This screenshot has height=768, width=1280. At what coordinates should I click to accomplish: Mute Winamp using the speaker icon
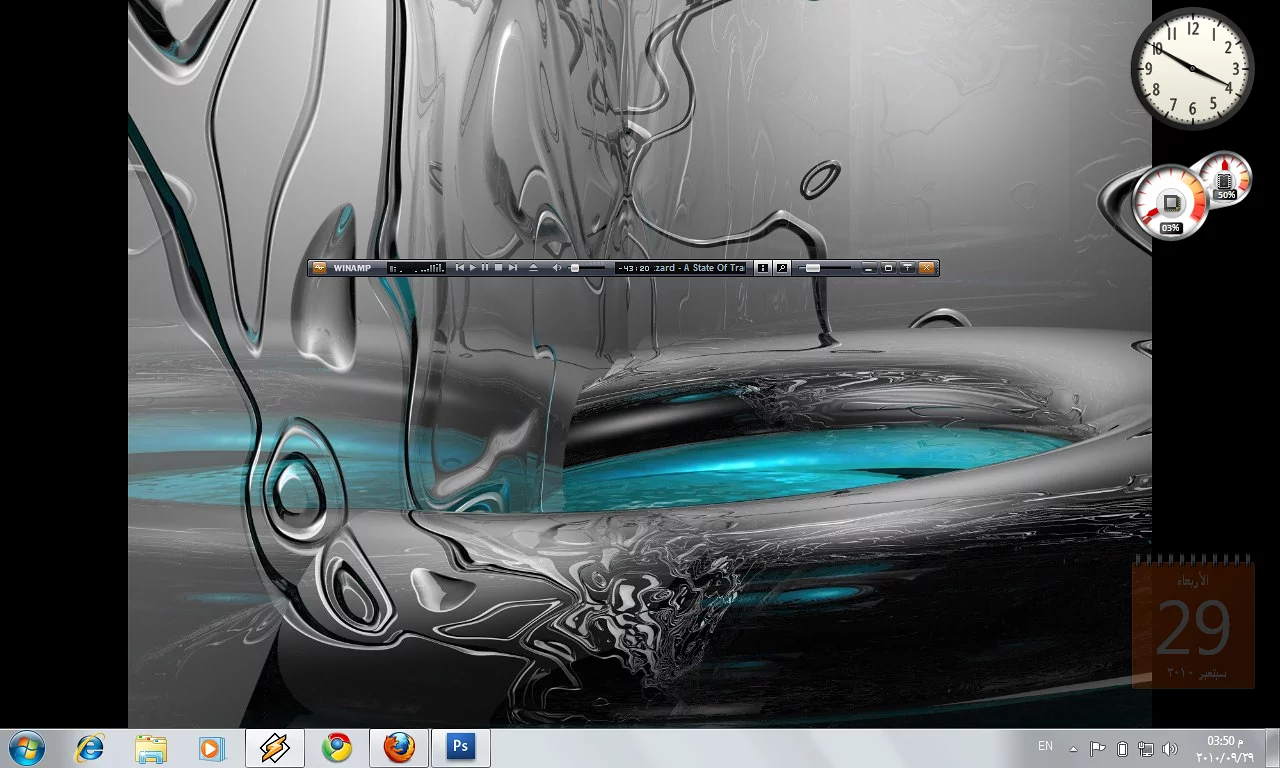click(x=558, y=268)
